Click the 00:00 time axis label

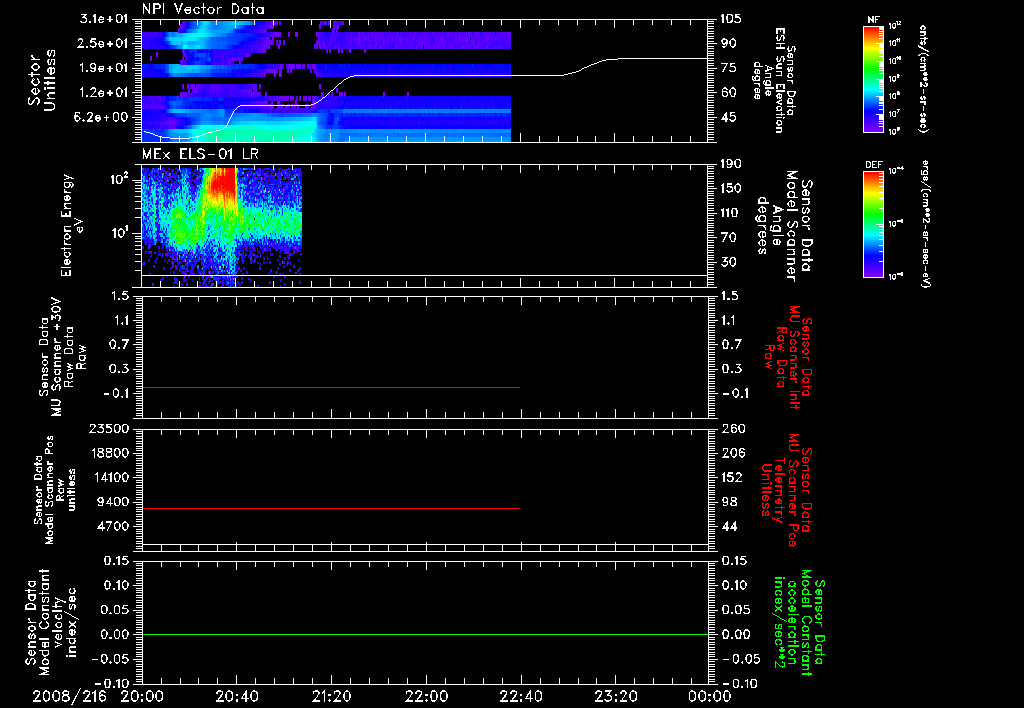tap(710, 696)
